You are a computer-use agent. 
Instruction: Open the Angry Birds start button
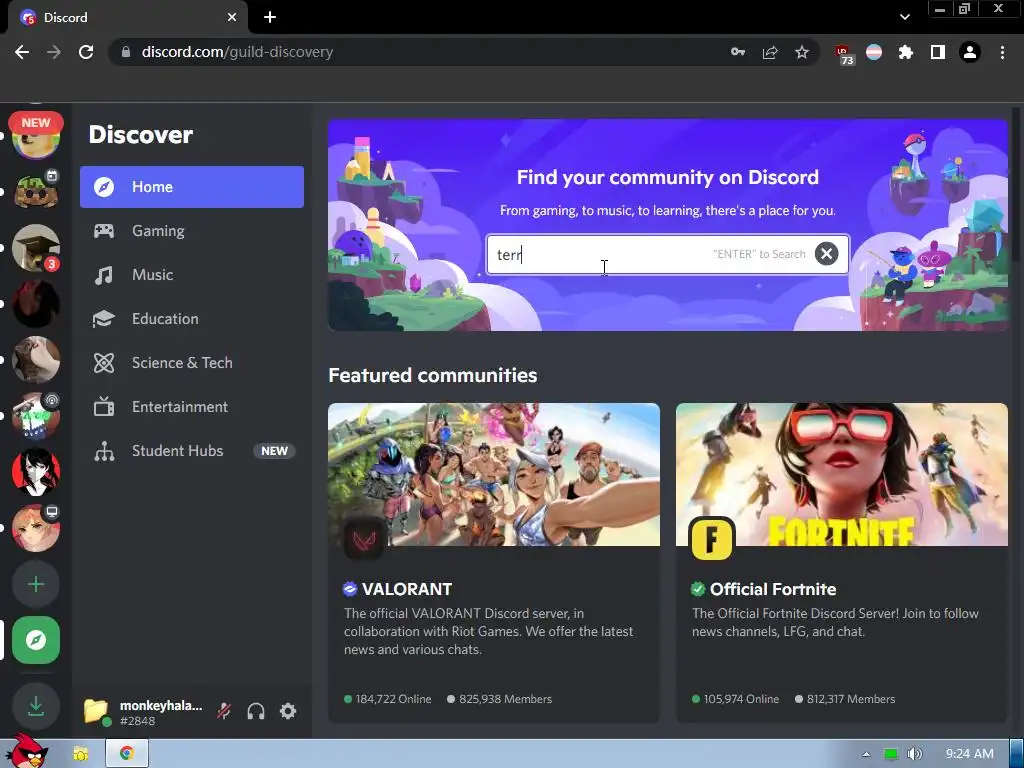coord(27,751)
